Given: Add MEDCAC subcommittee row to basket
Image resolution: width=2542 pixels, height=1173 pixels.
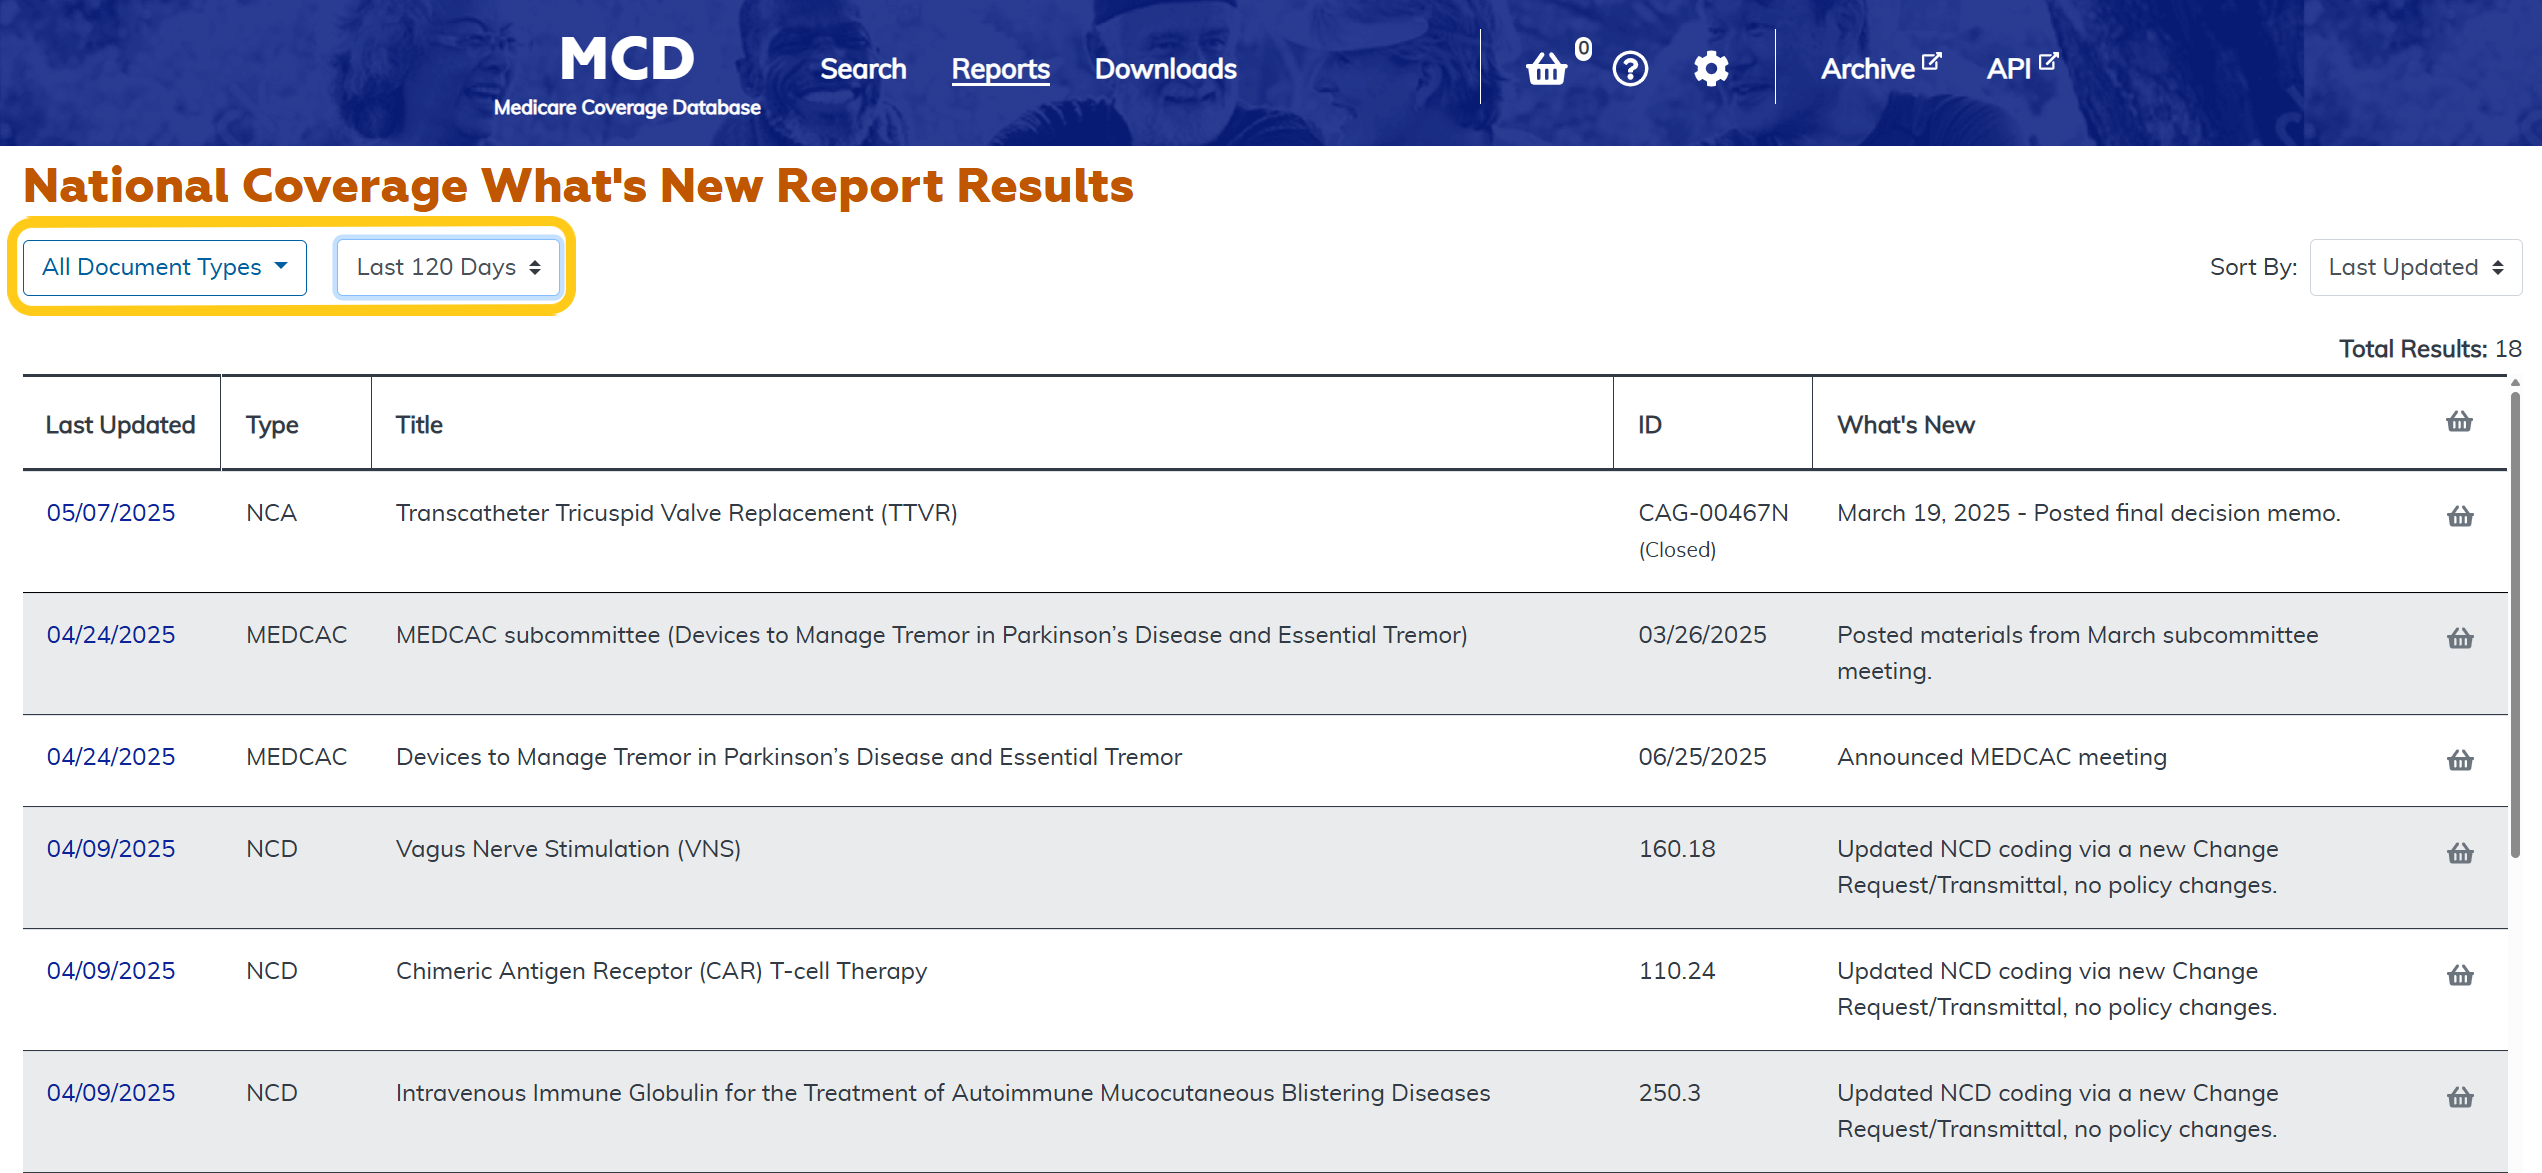Looking at the screenshot, I should coord(2460,638).
